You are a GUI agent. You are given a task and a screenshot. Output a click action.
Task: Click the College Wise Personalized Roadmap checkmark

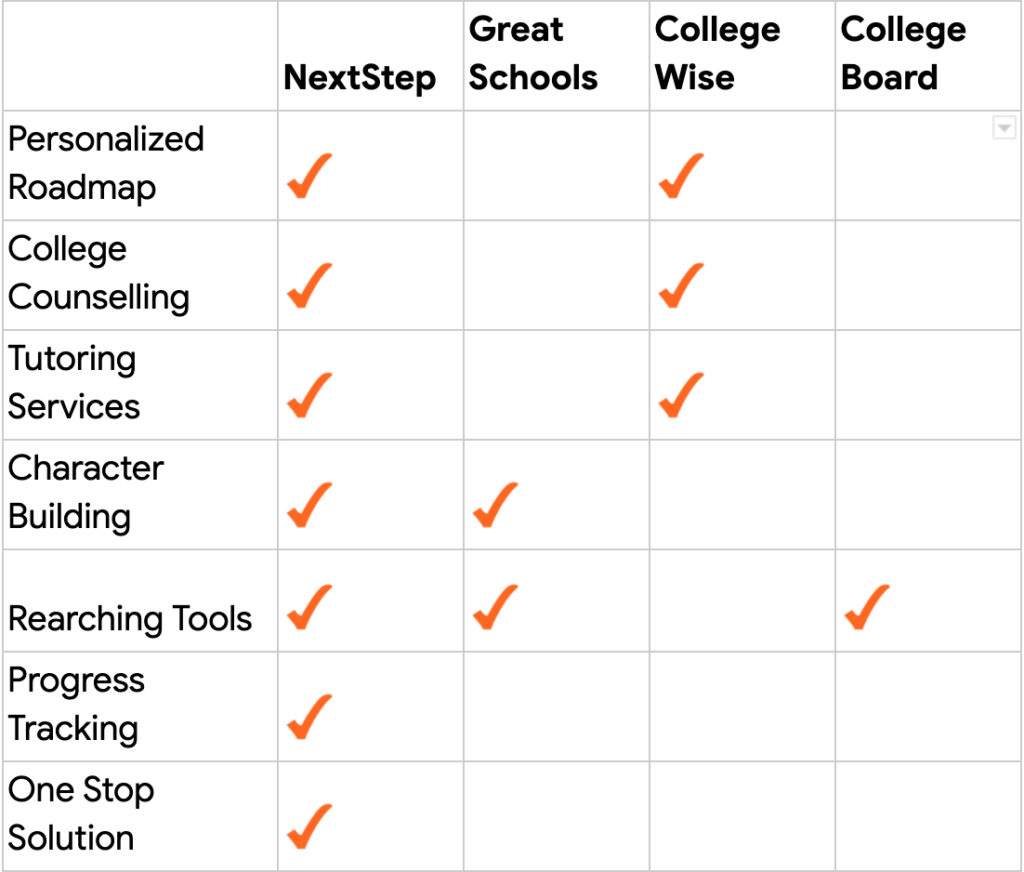tap(681, 176)
